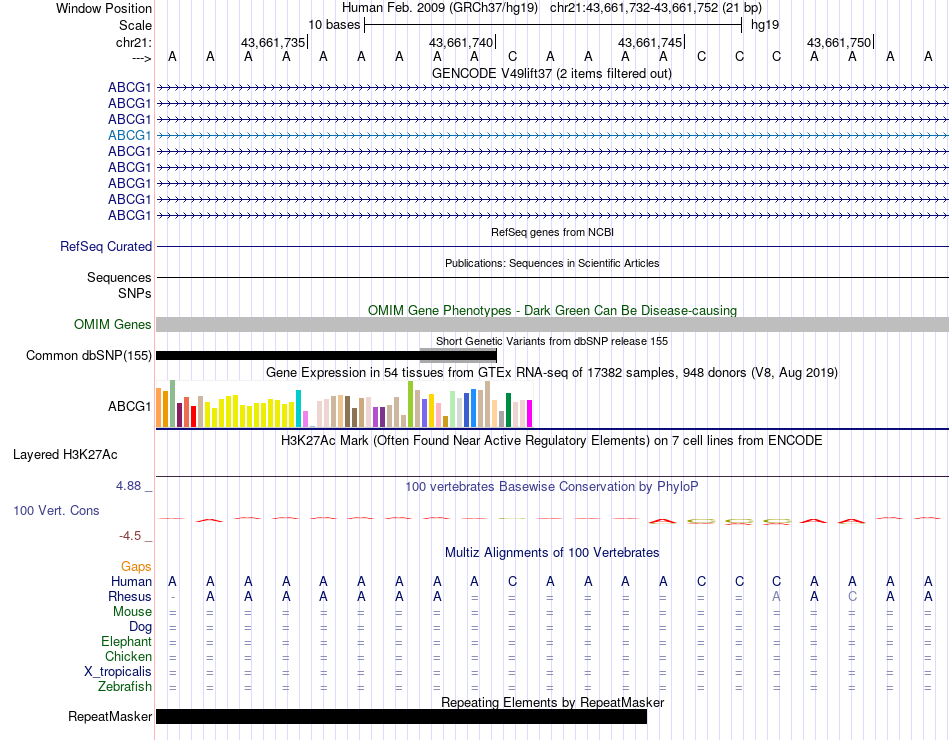Select the Chicken species row label

[128, 656]
